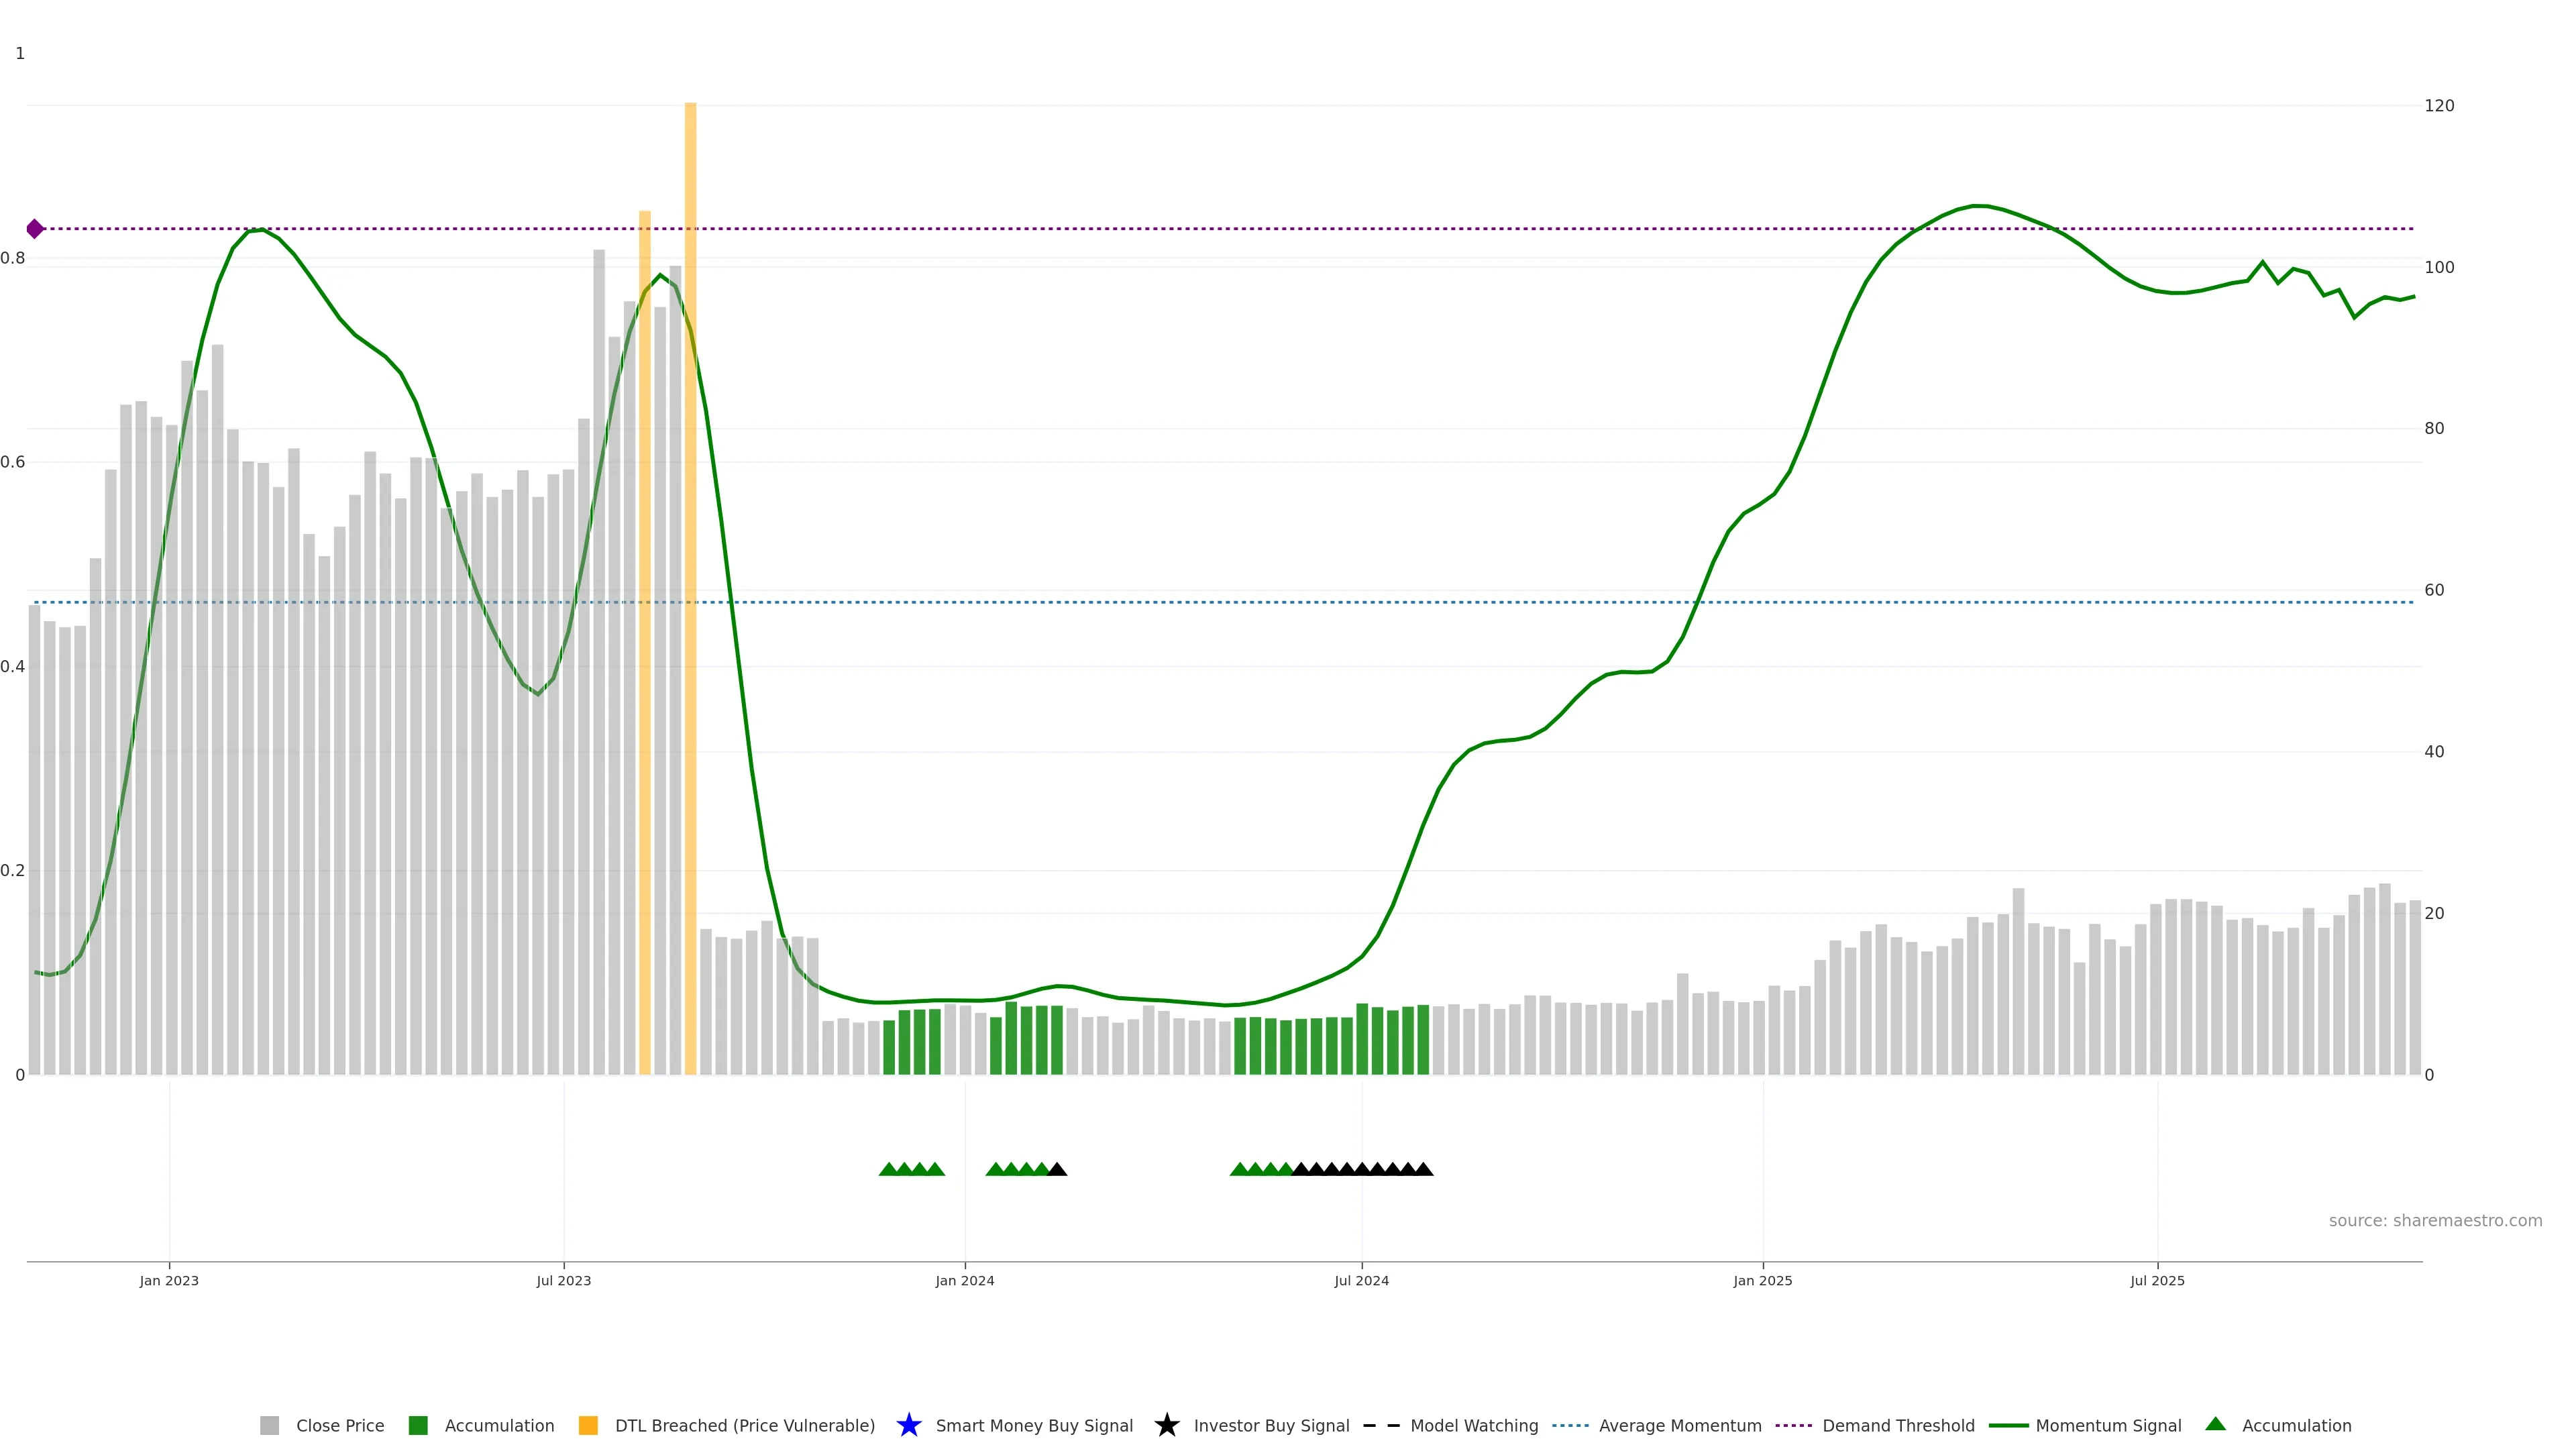Click the dotted blue Average Momentum legend symbol
2576x1449 pixels.
pyautogui.click(x=1570, y=1425)
